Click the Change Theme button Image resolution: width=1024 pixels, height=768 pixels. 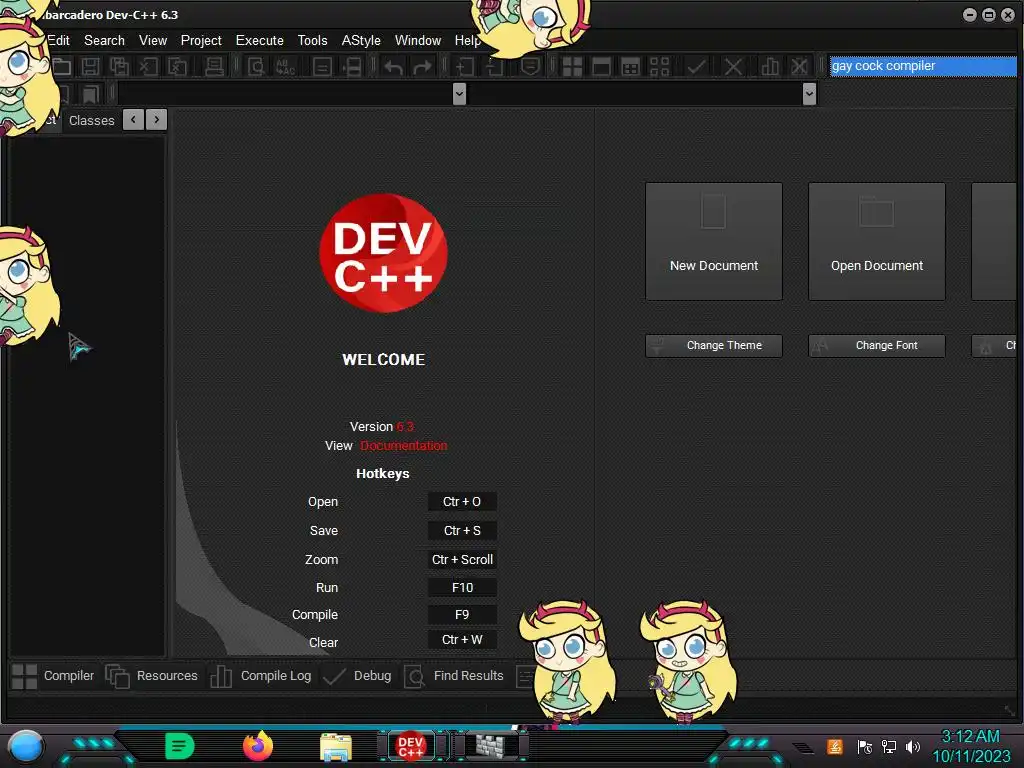[714, 345]
